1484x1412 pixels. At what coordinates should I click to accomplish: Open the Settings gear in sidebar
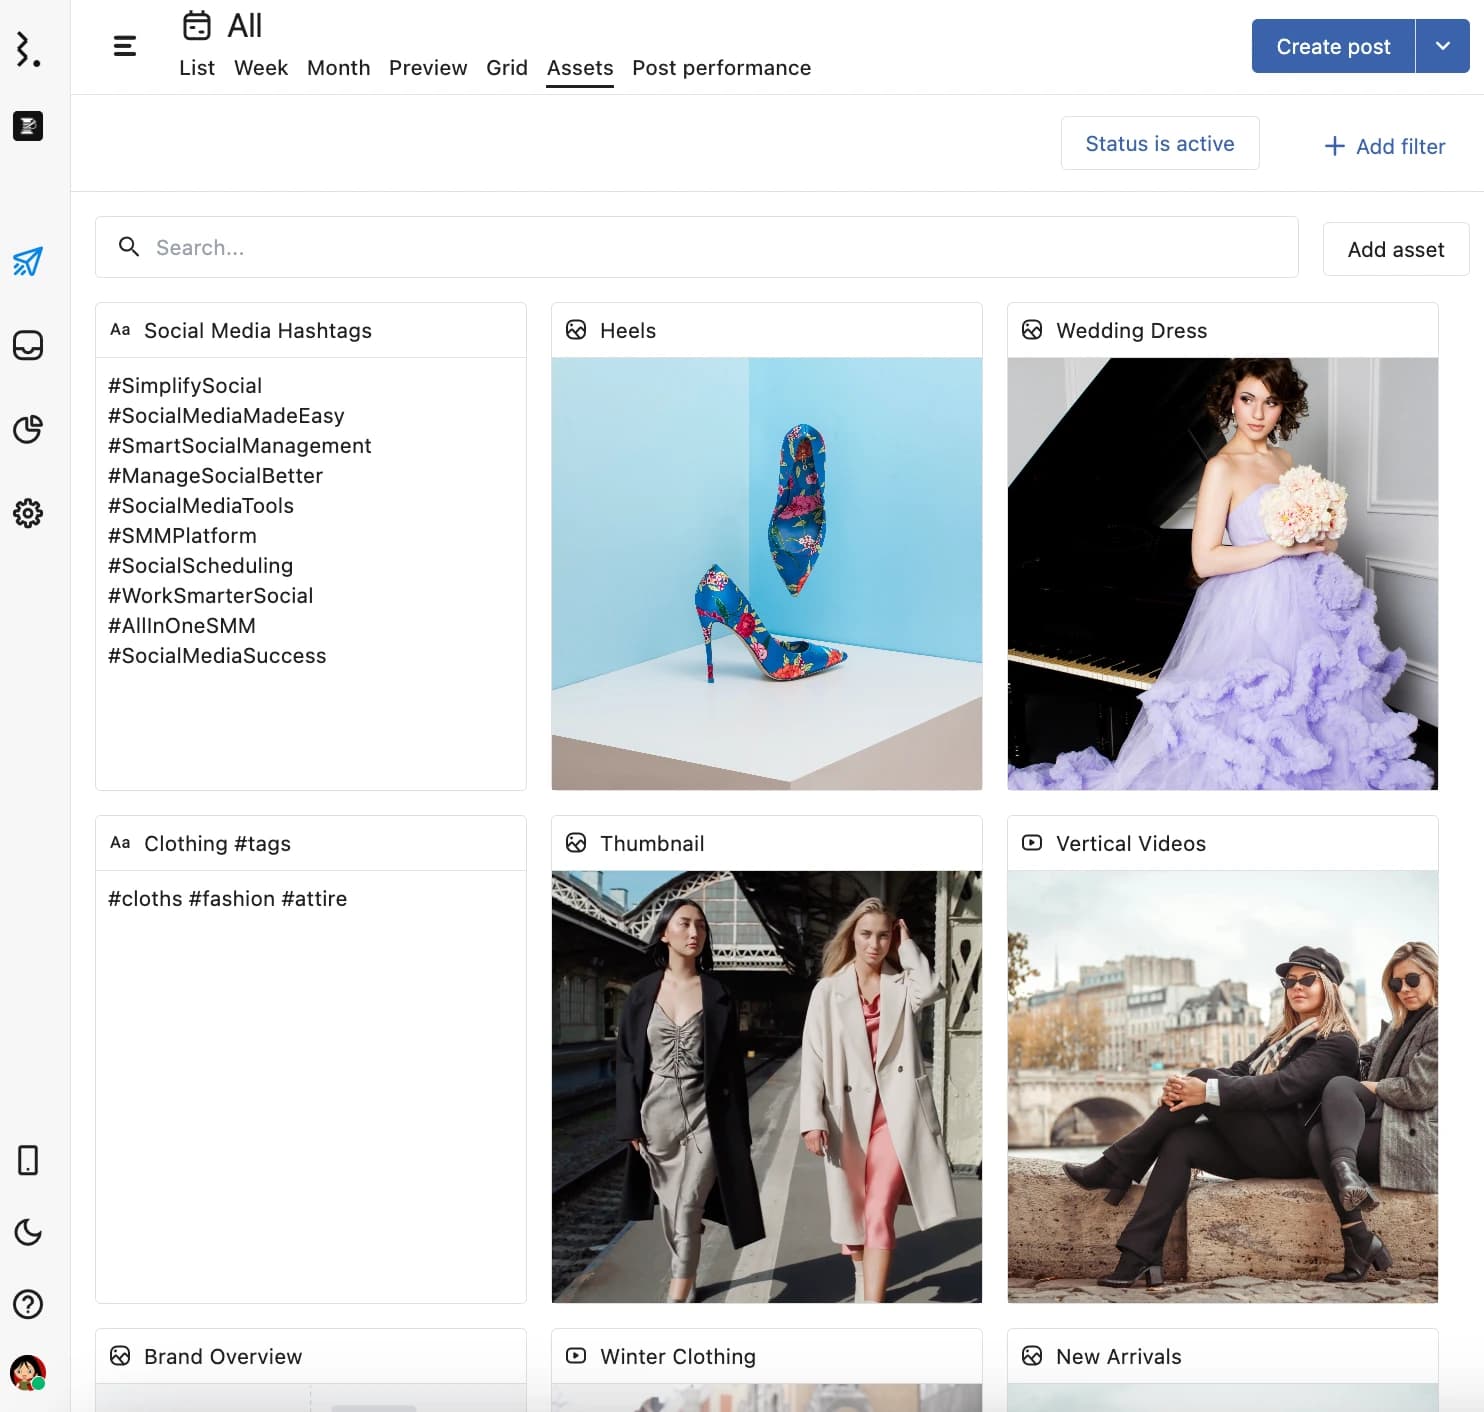click(28, 514)
